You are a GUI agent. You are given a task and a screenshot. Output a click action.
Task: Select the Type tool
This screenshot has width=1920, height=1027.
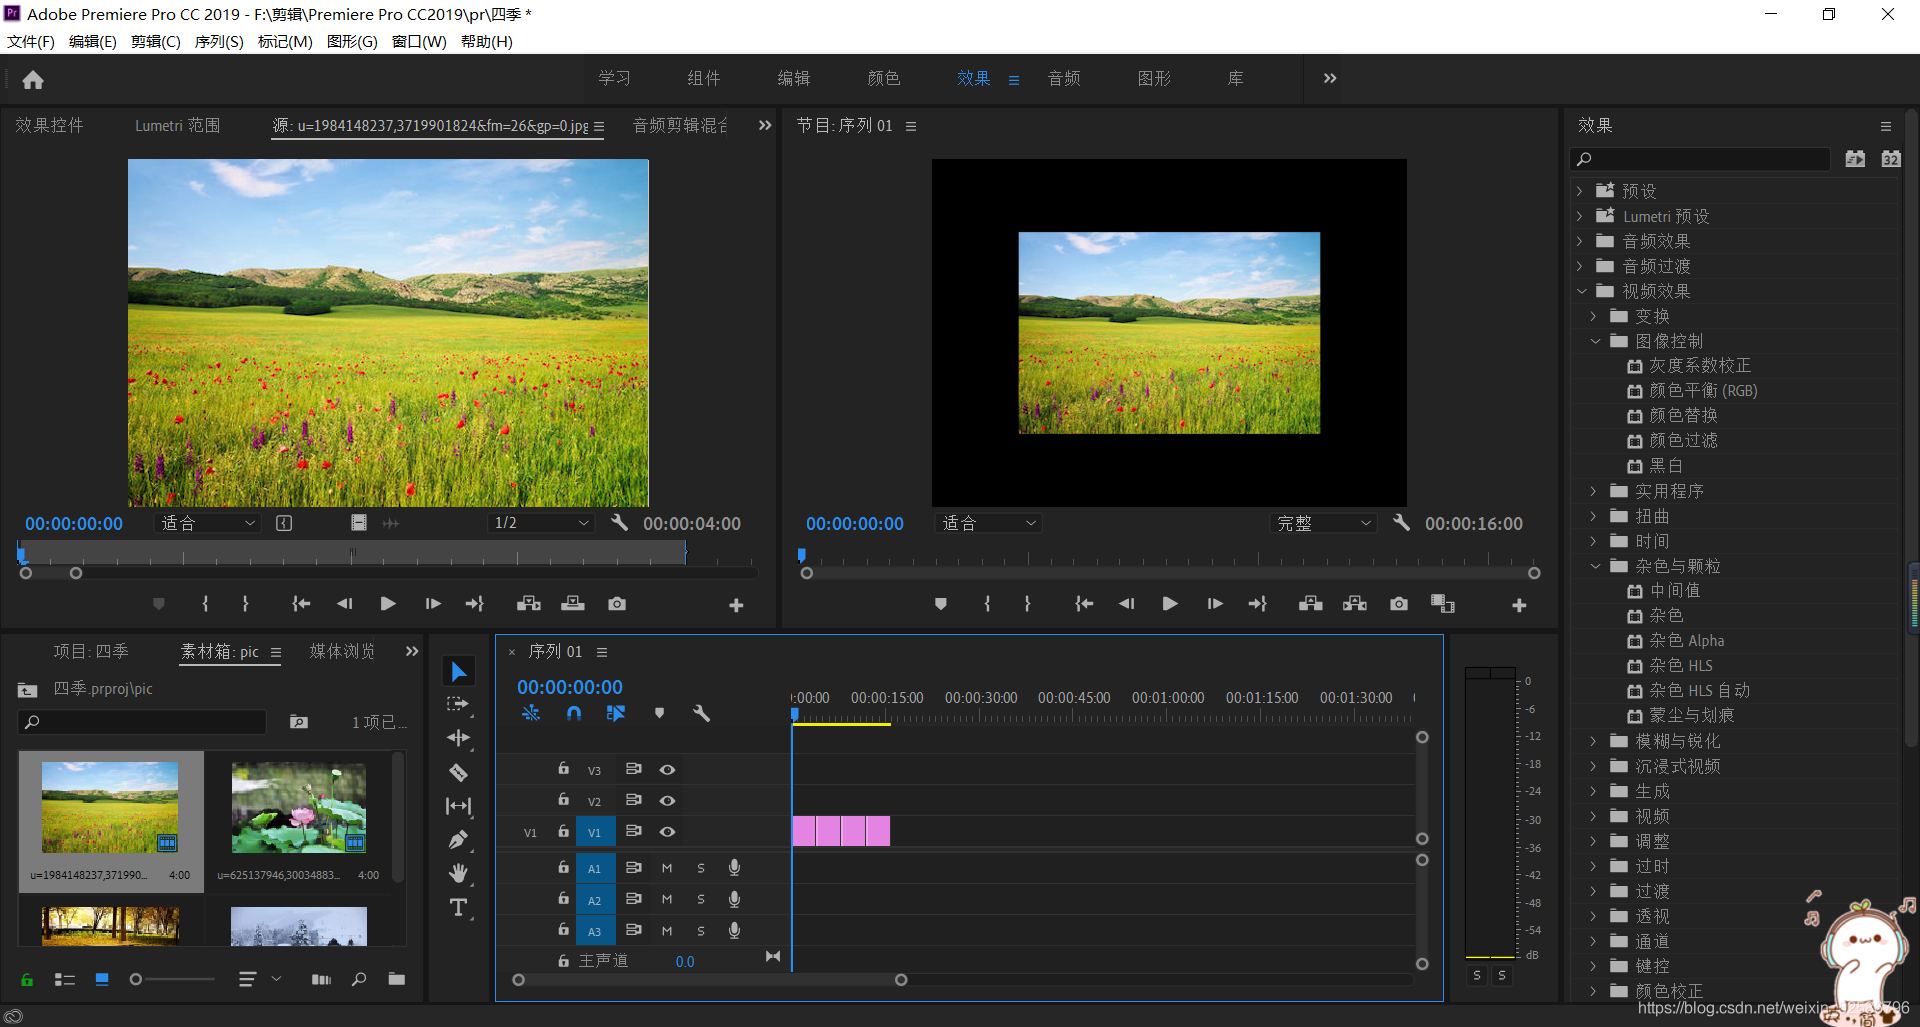(458, 907)
